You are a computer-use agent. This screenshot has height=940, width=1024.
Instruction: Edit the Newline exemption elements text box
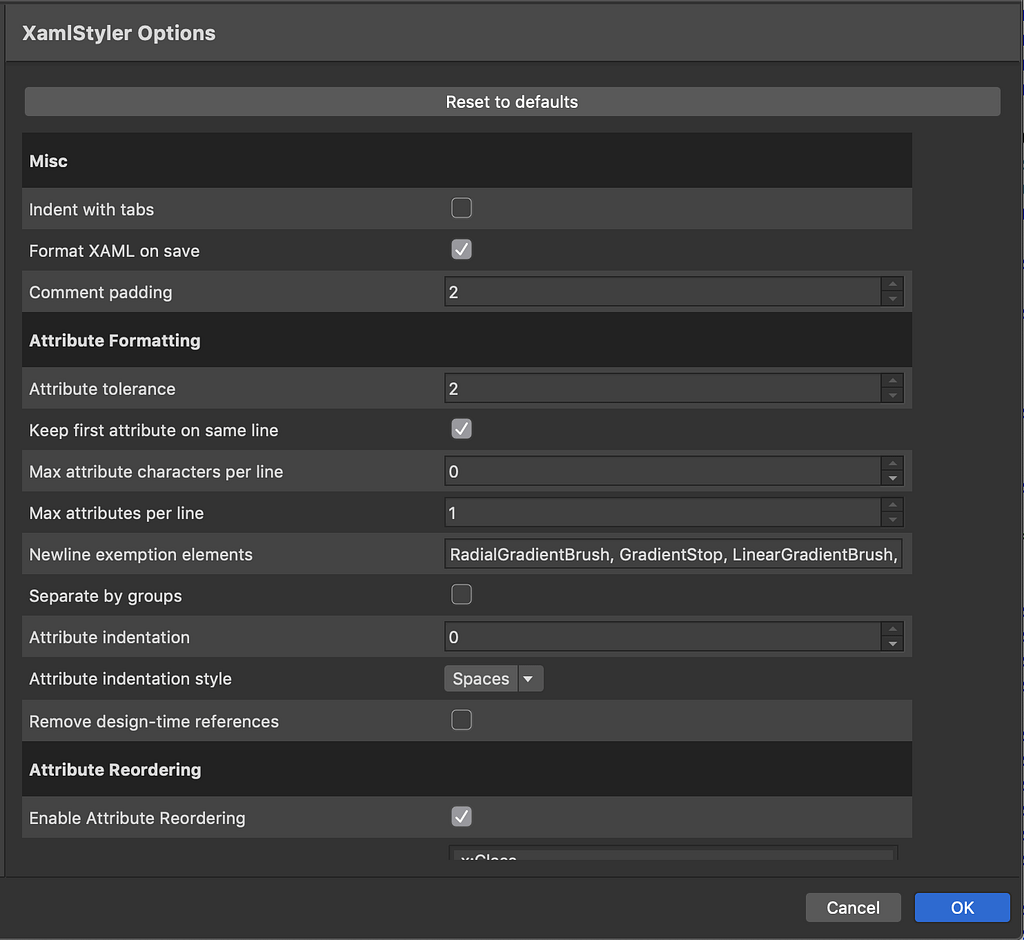[x=673, y=554]
